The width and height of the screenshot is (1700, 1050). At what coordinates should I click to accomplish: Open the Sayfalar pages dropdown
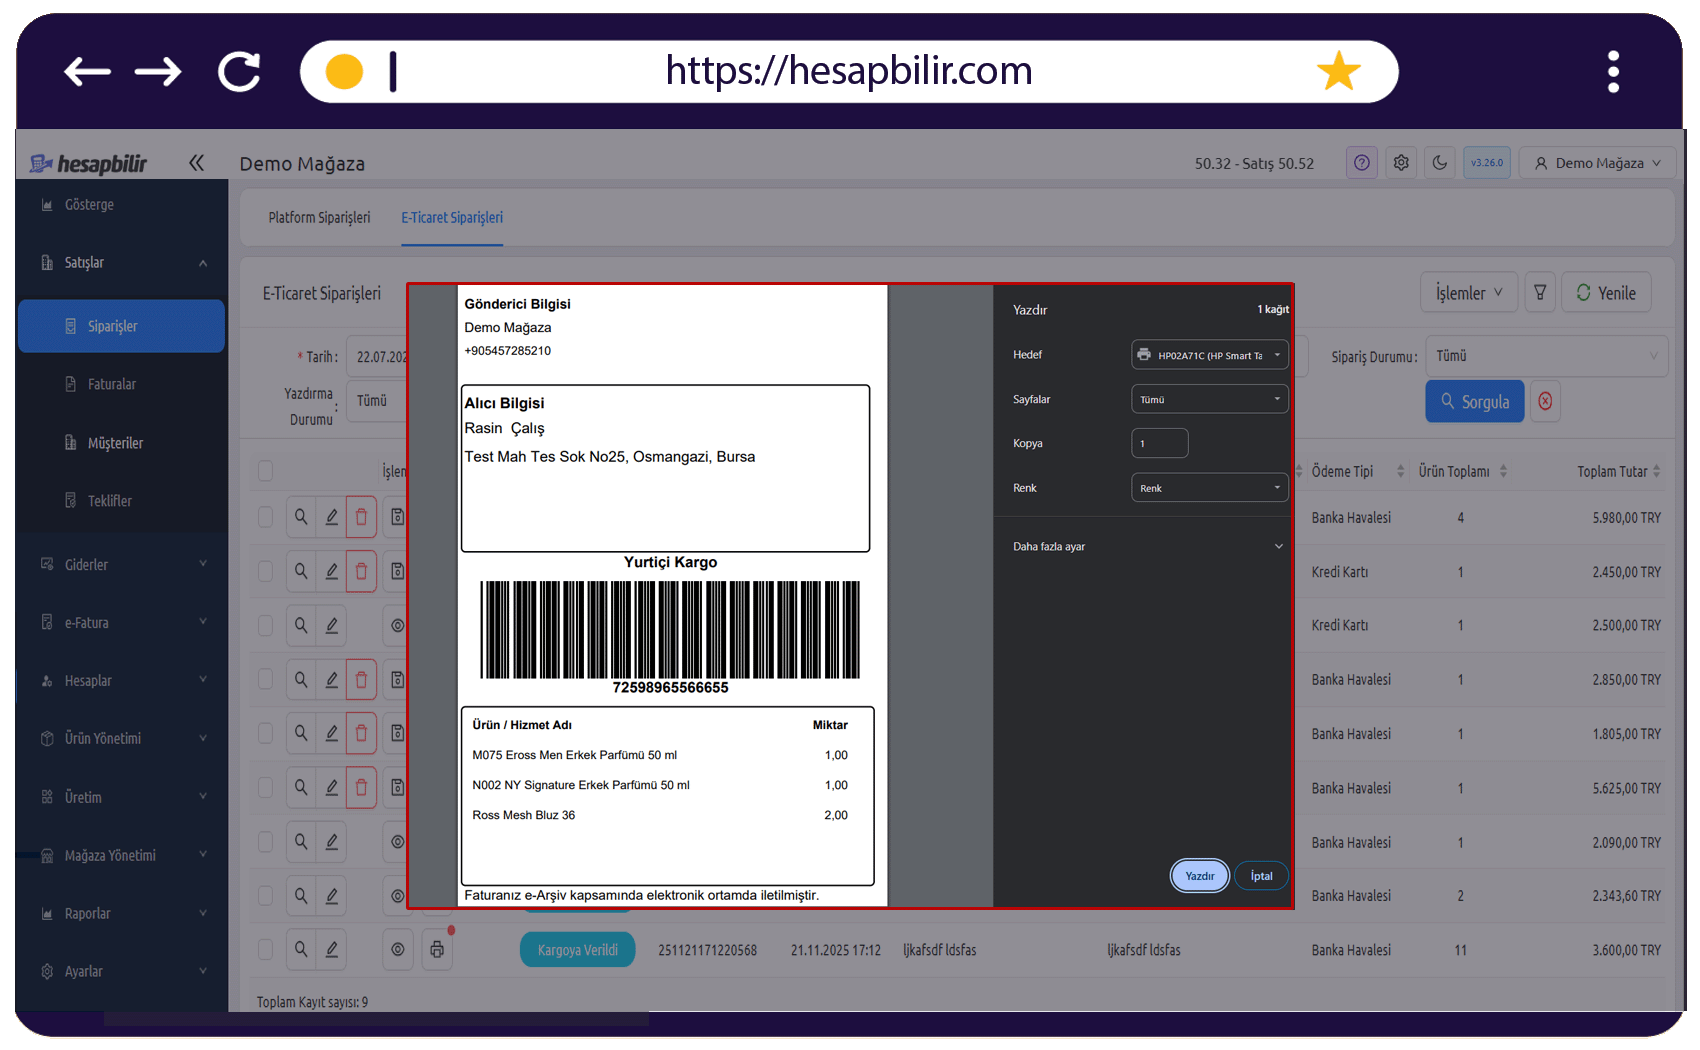tap(1209, 399)
